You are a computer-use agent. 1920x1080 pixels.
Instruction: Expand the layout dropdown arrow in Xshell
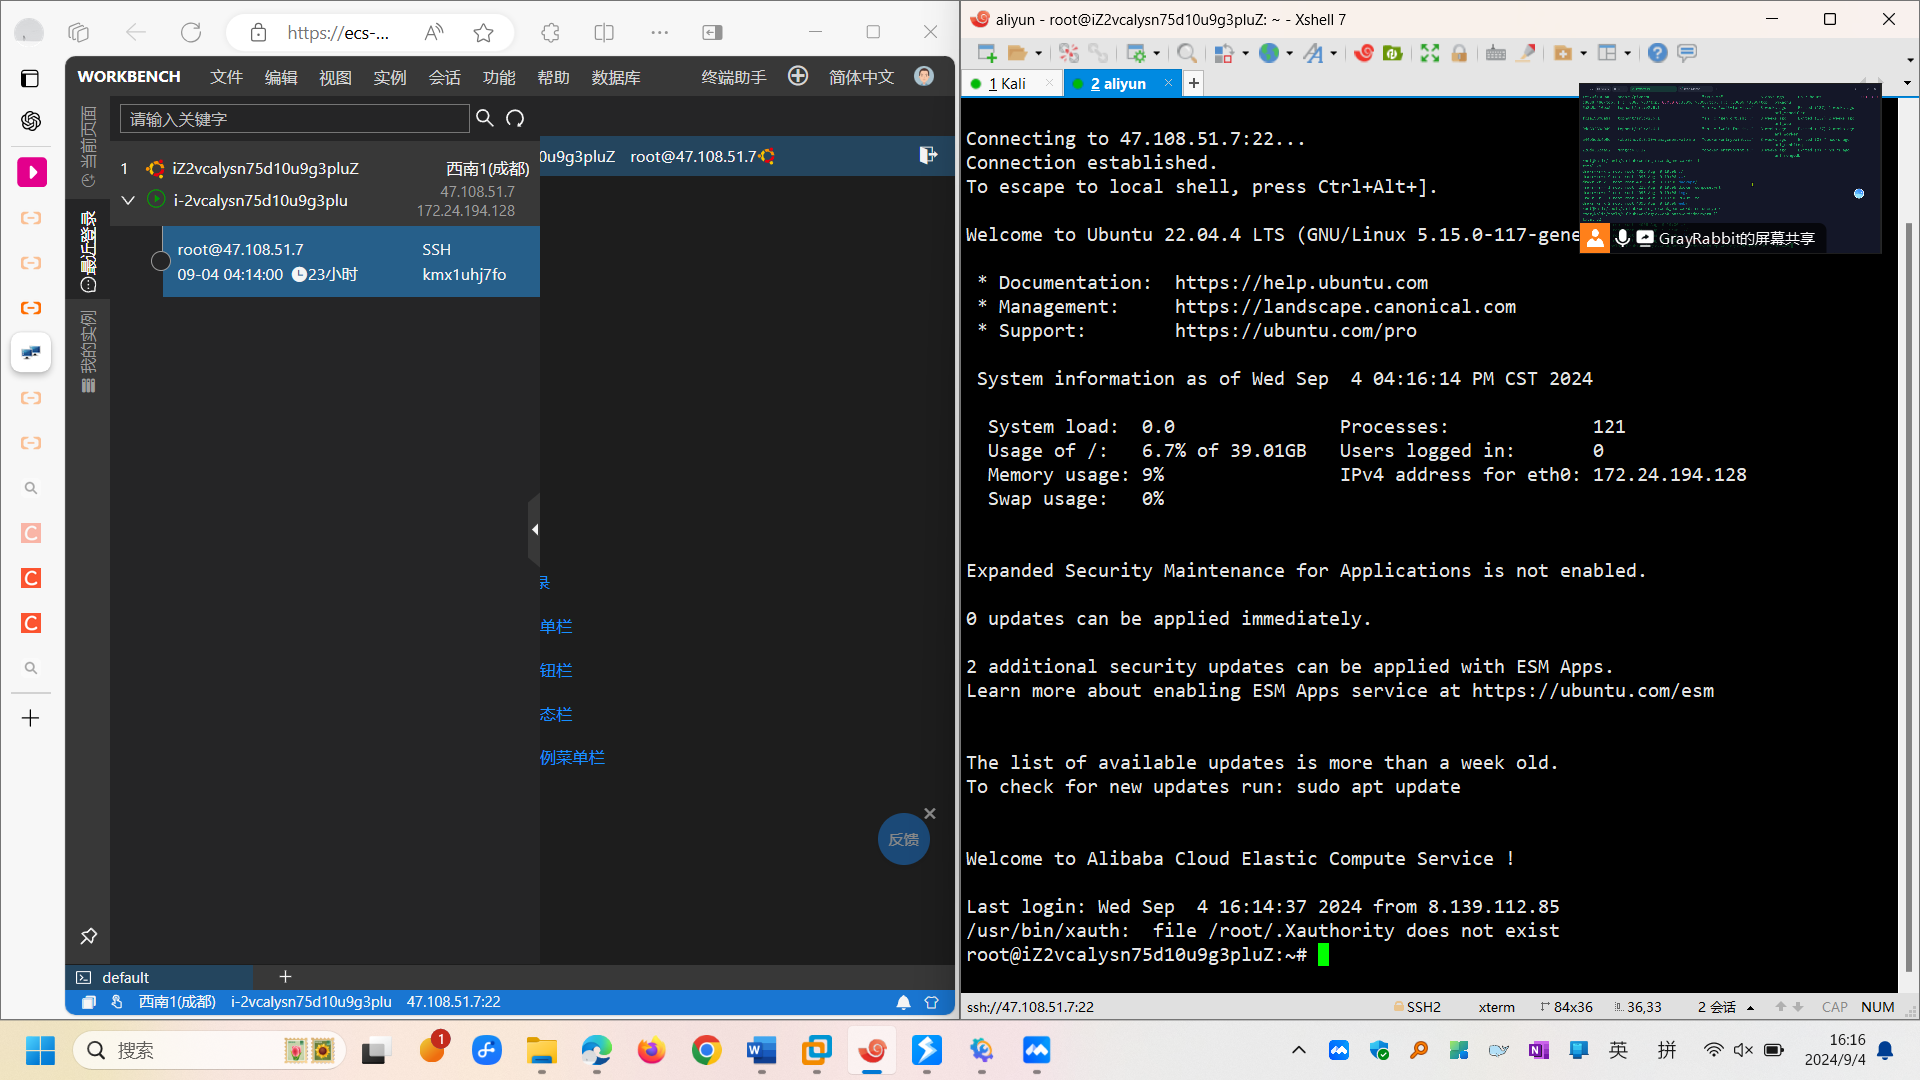(x=1627, y=53)
